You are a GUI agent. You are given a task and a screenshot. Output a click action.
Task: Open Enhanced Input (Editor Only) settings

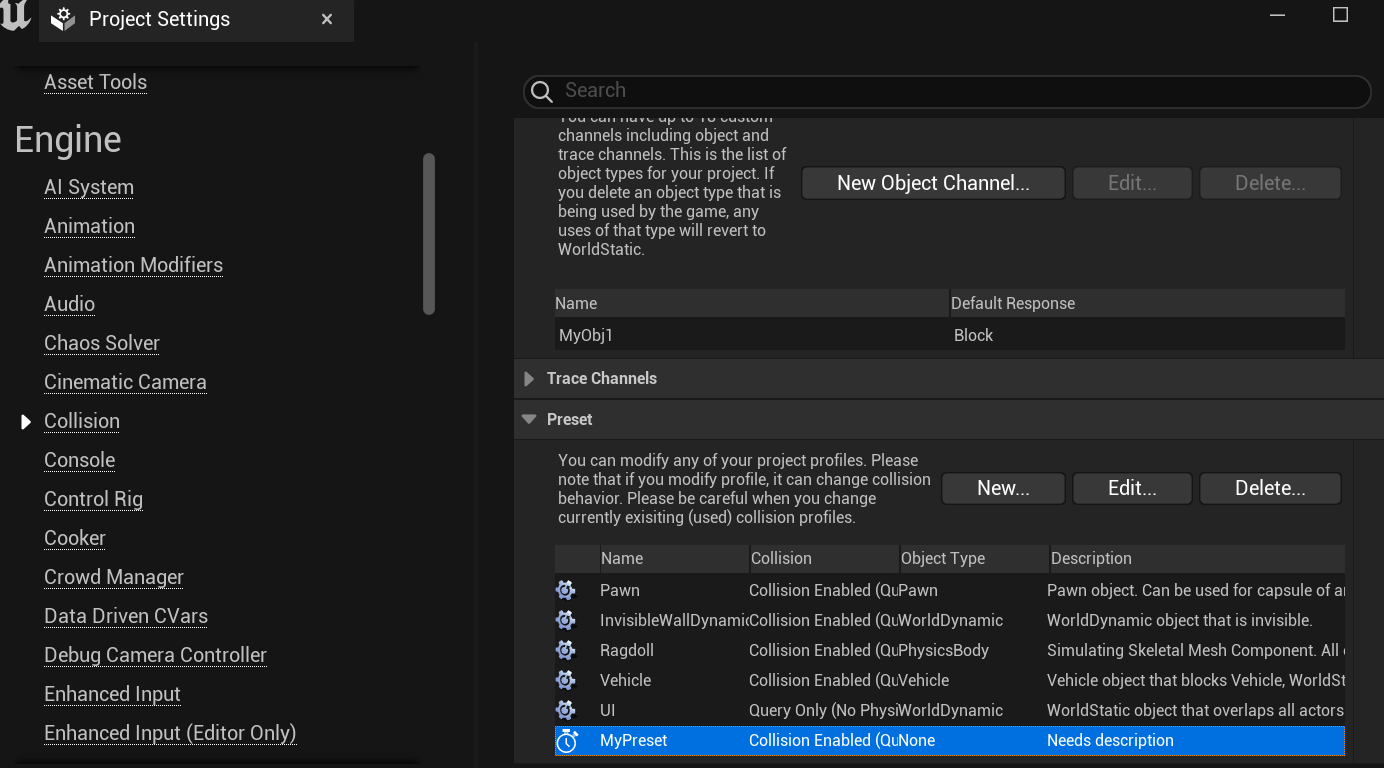170,733
